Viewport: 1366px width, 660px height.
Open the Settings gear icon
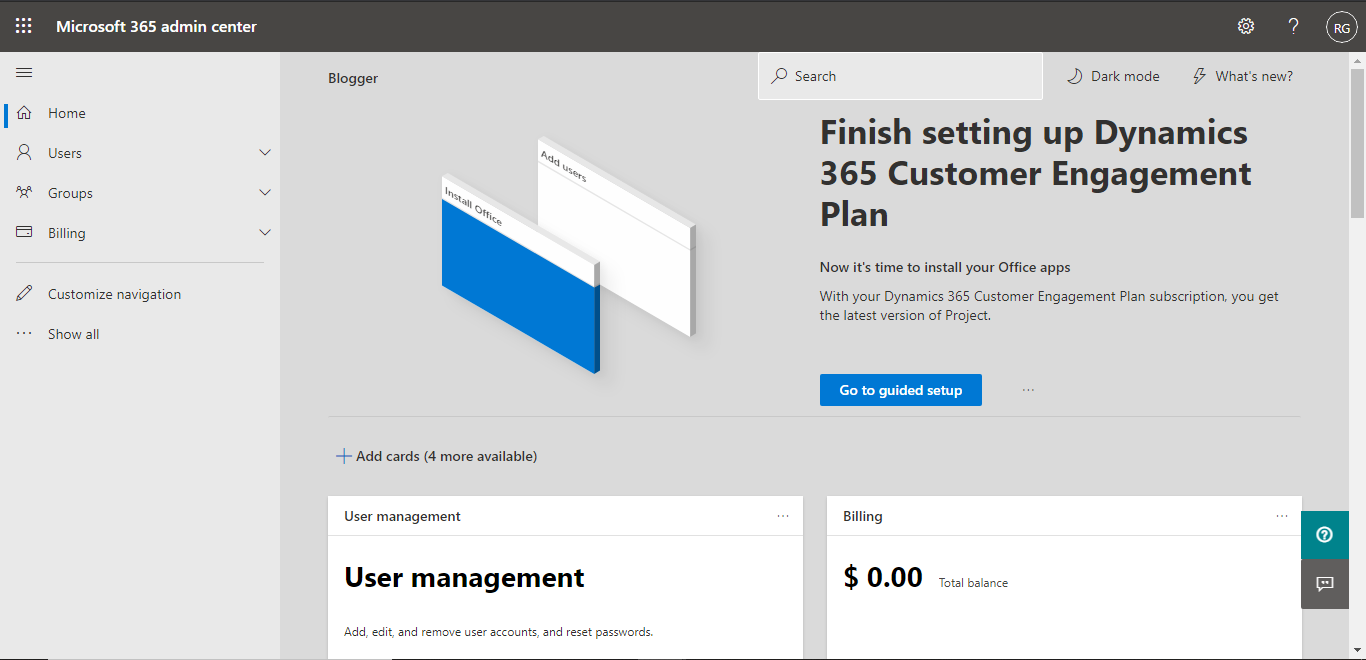coord(1246,26)
